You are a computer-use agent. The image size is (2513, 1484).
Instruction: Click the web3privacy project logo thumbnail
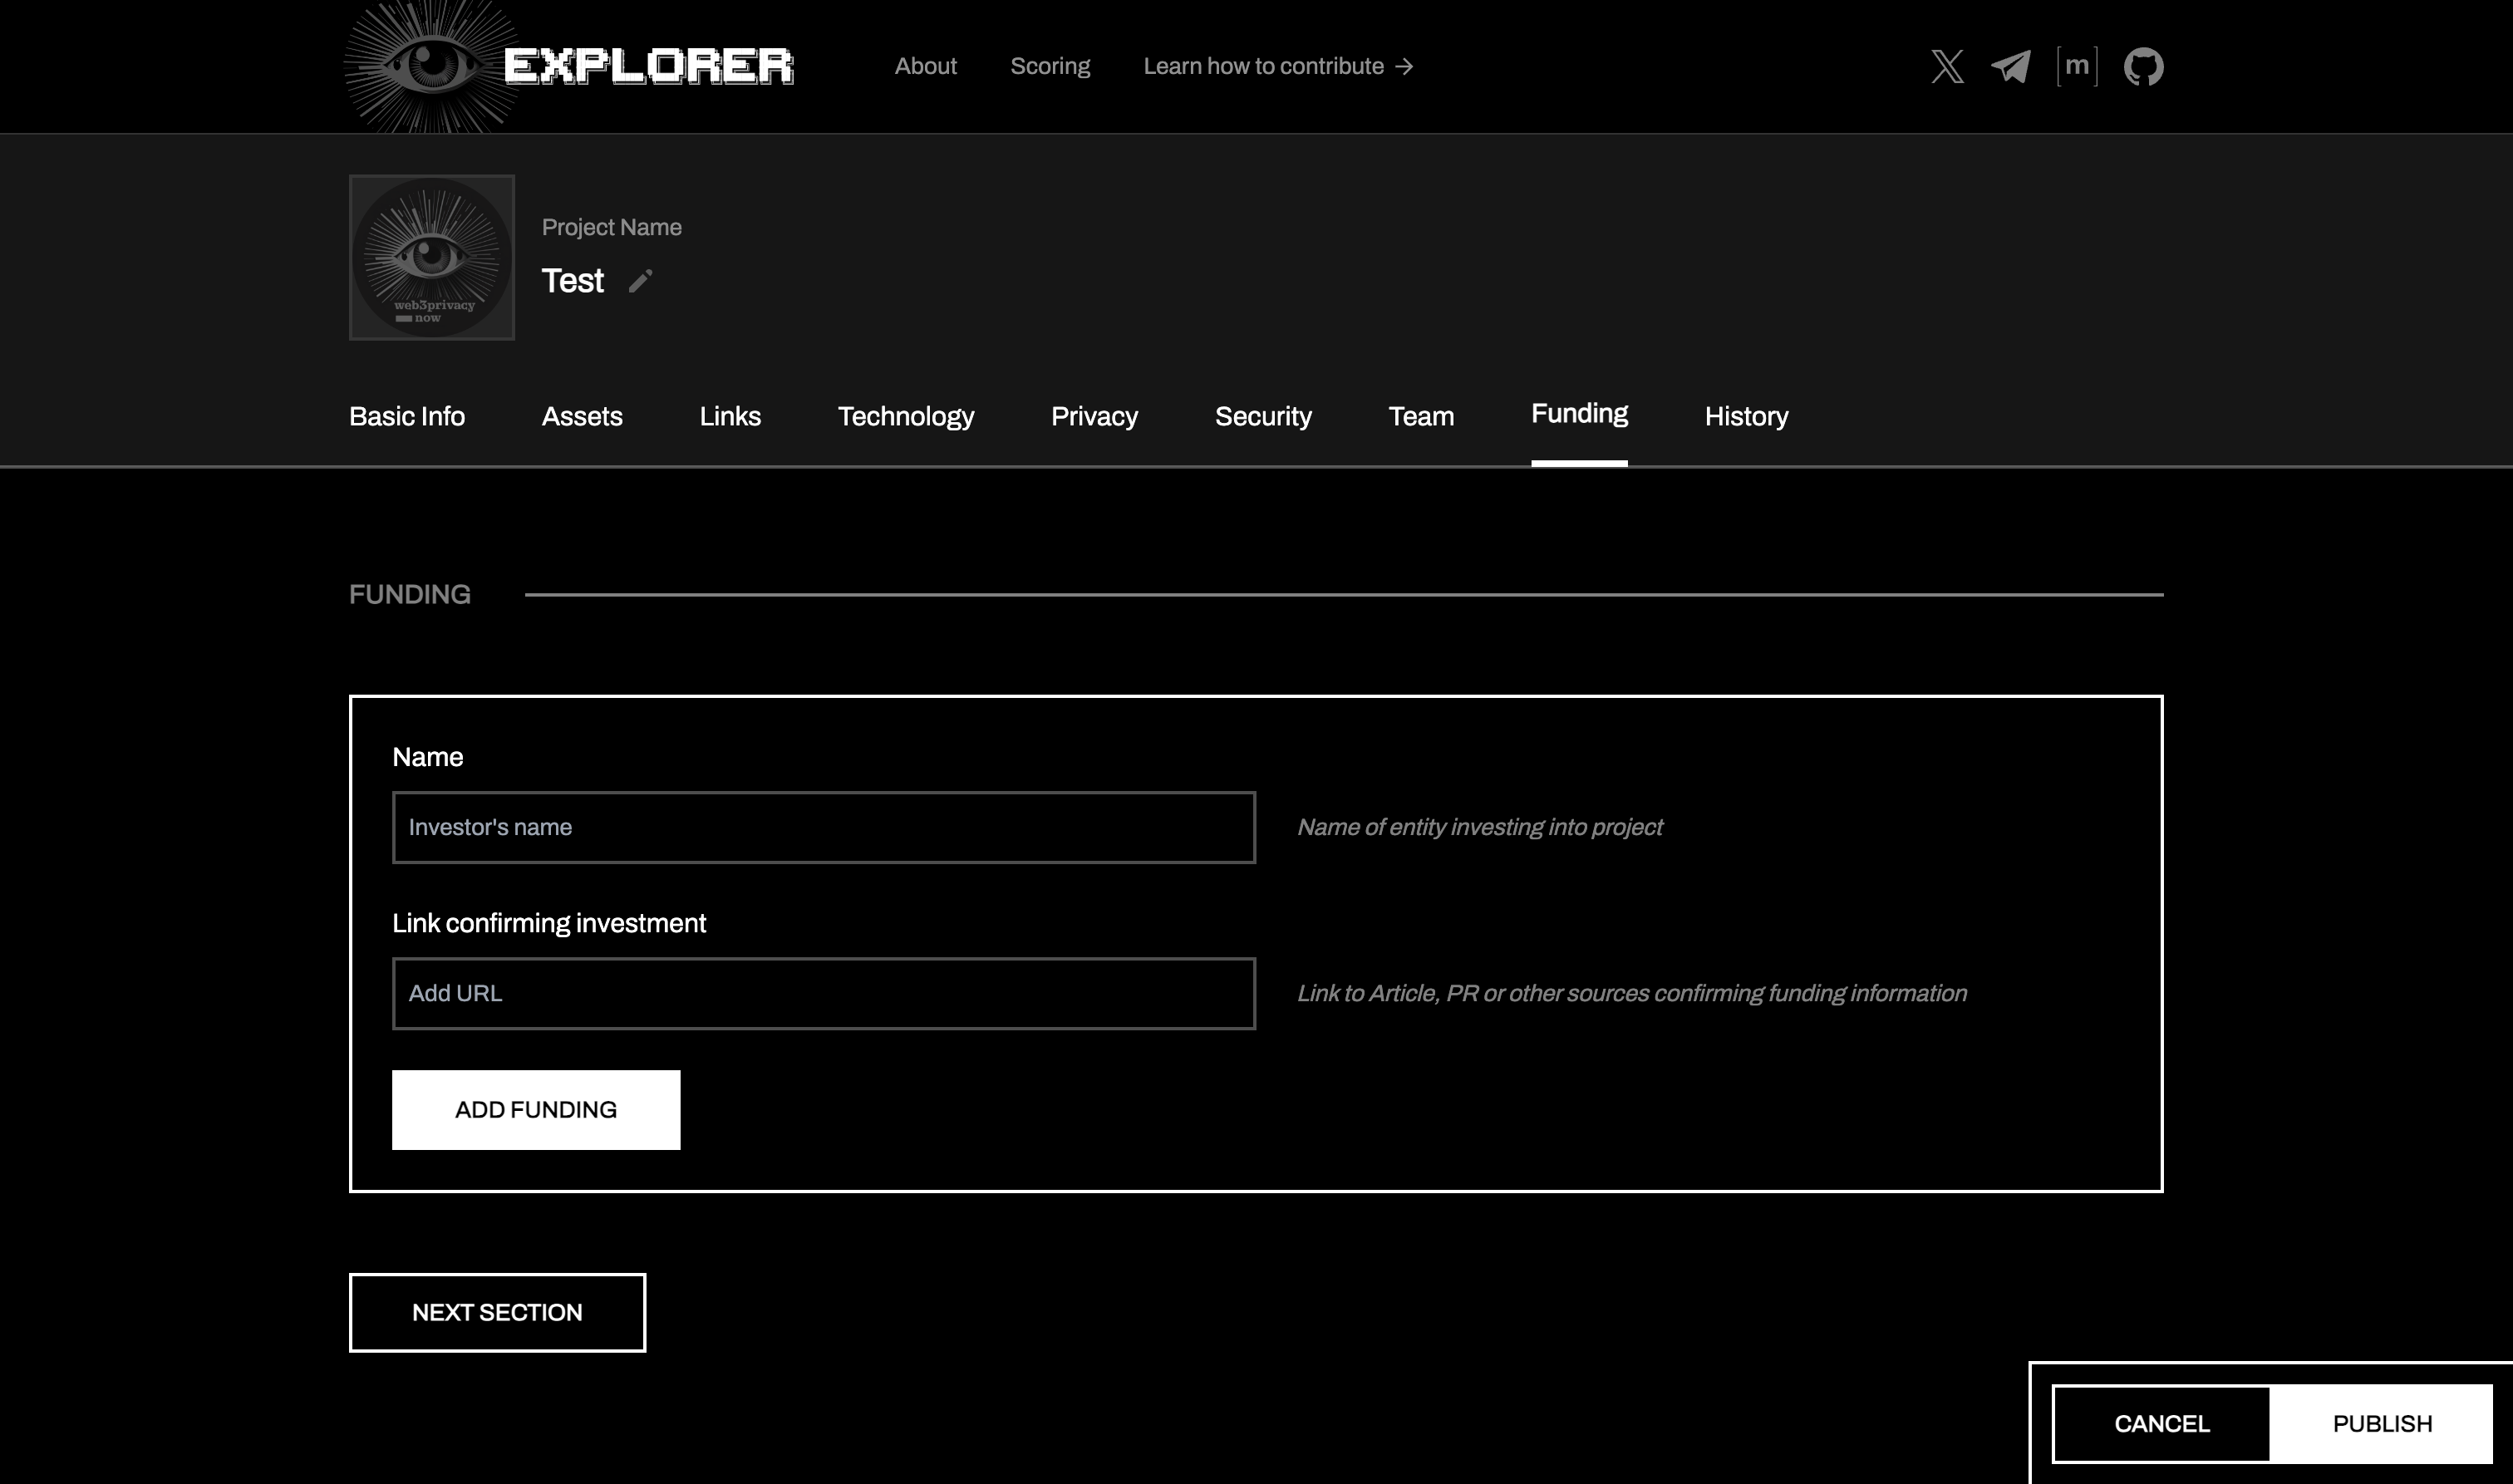click(x=432, y=257)
